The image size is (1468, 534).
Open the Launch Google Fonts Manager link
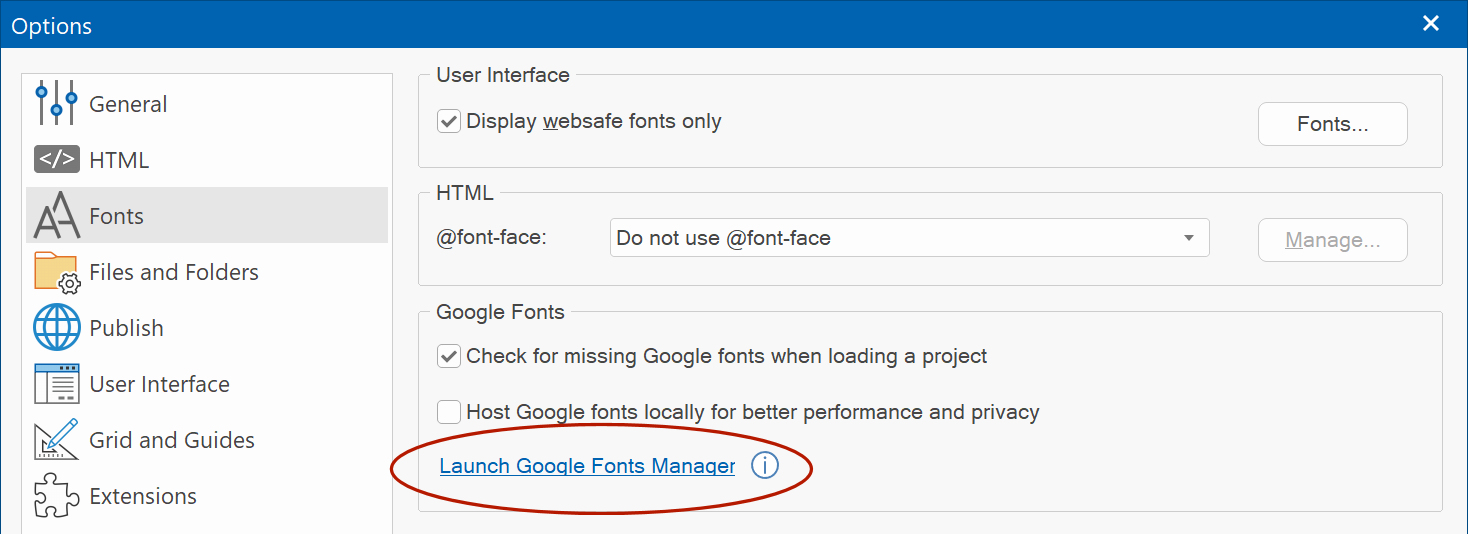(x=587, y=466)
